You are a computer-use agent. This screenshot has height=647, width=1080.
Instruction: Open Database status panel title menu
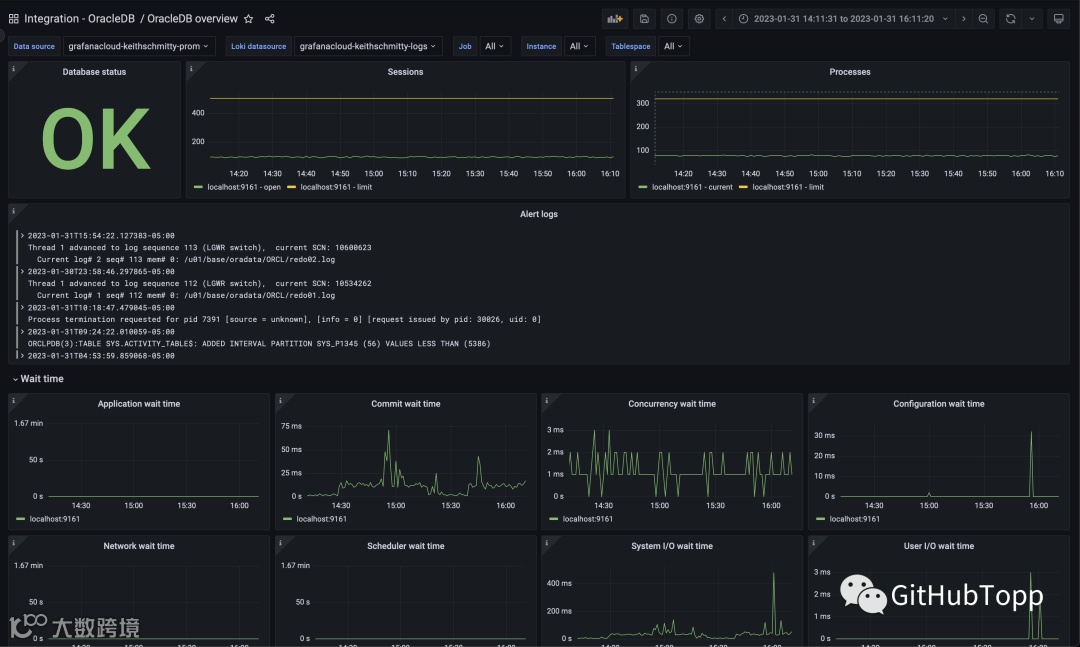(94, 72)
